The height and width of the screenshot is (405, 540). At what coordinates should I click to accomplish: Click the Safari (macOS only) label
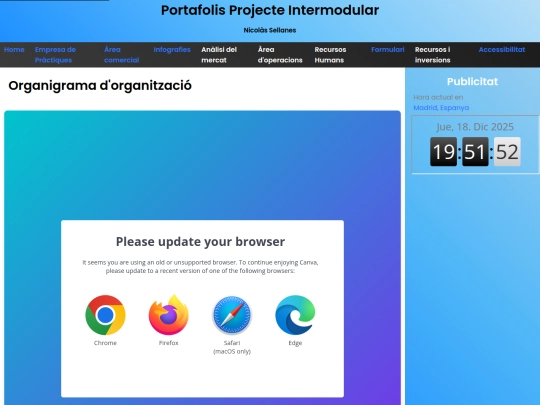tap(232, 347)
